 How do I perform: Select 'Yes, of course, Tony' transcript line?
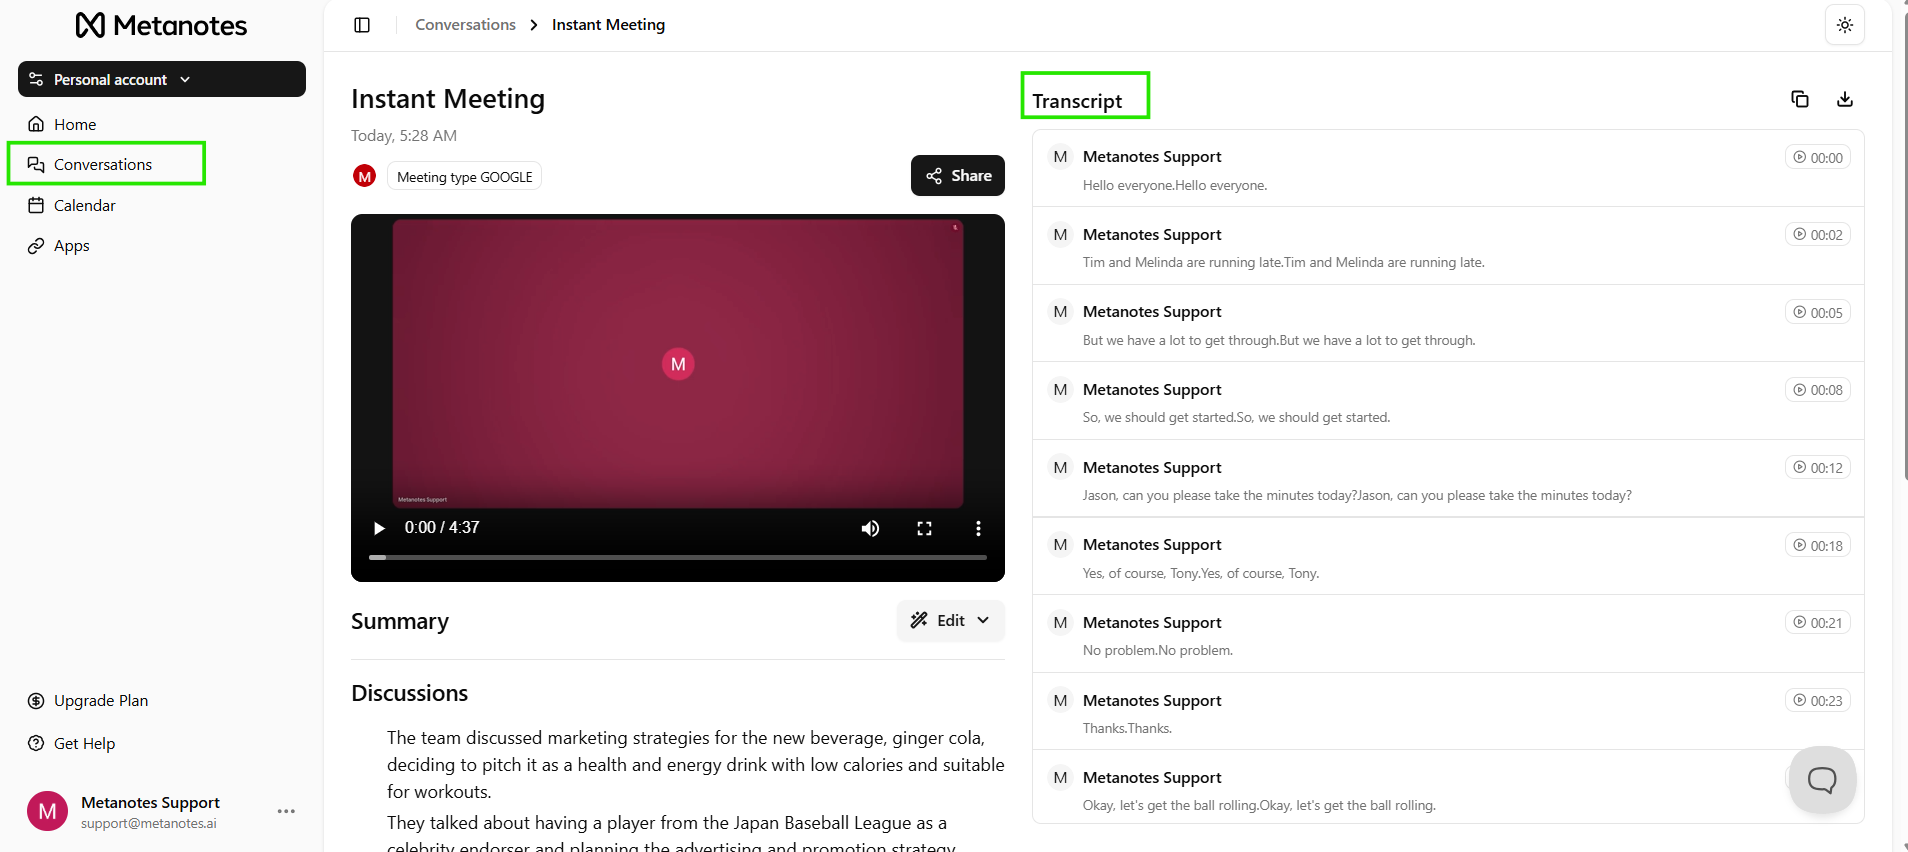coord(1201,574)
